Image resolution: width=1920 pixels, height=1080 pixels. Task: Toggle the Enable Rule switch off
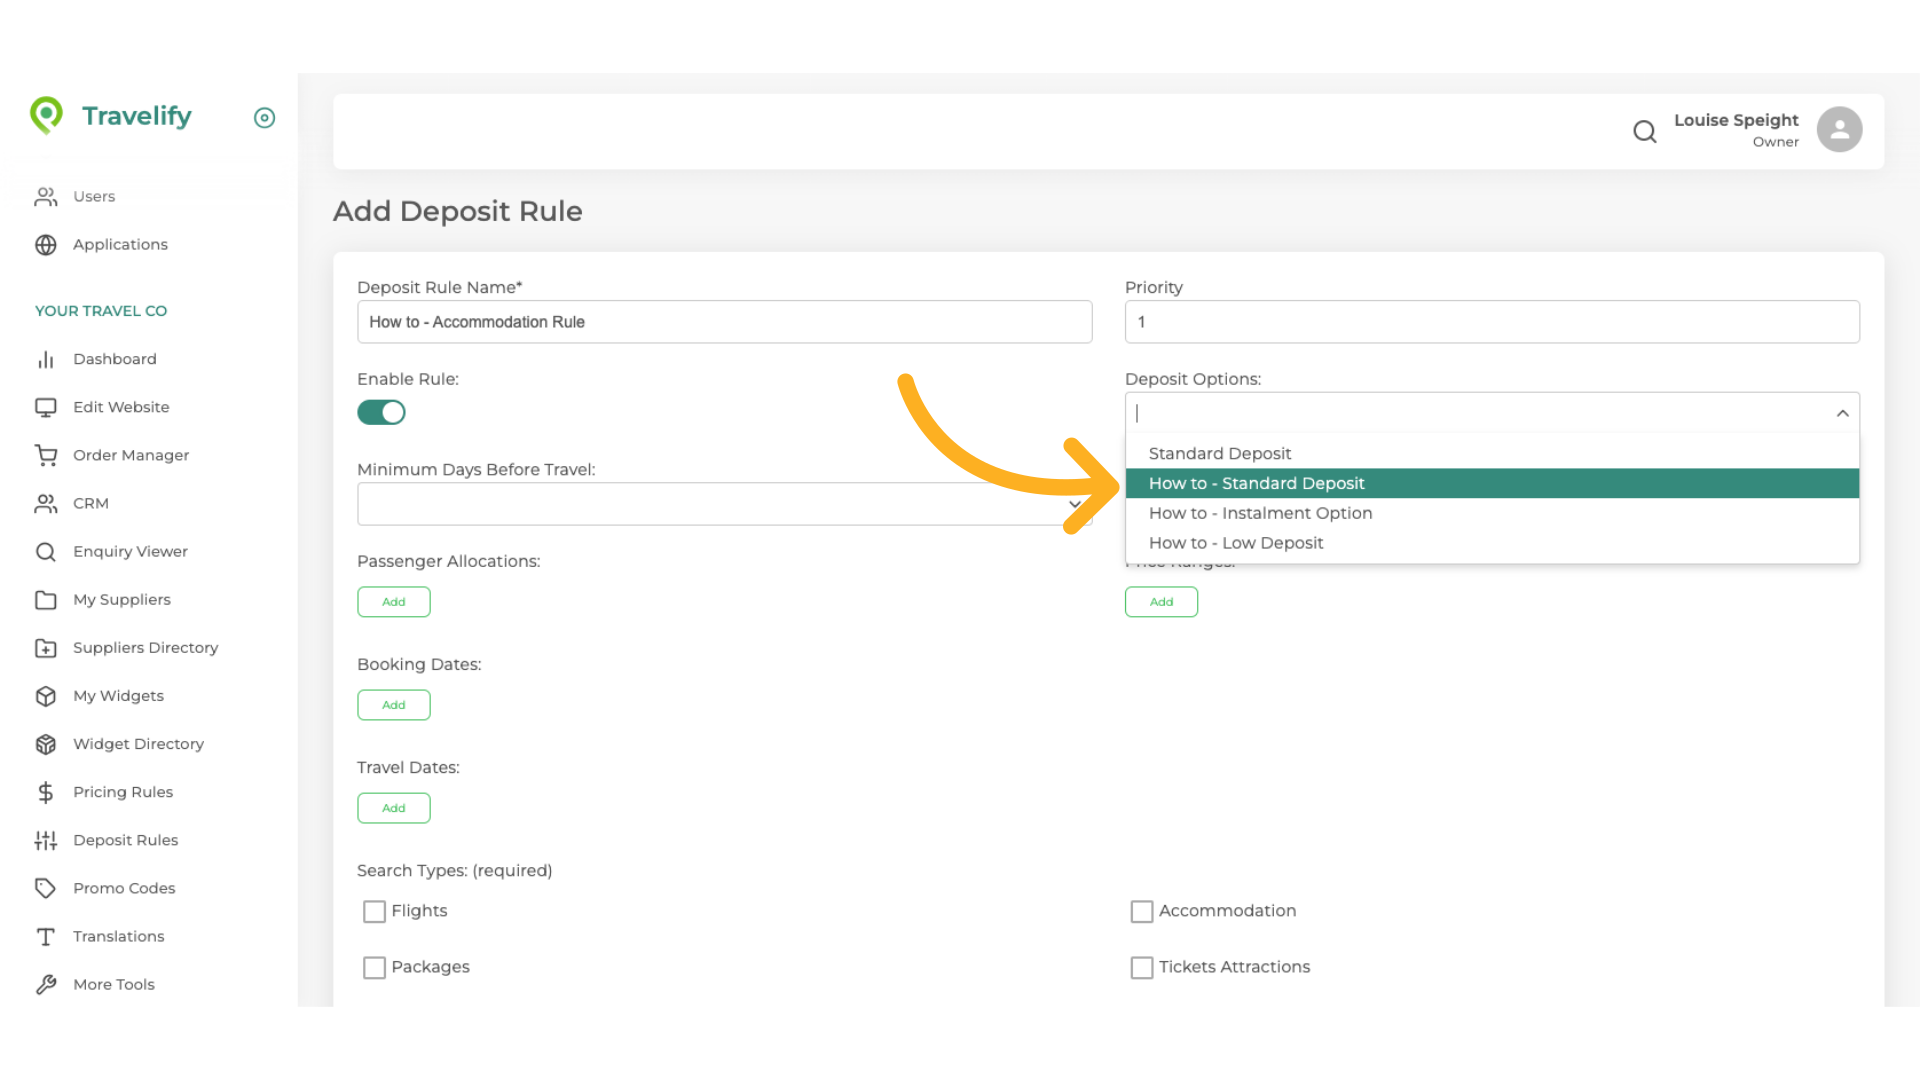(381, 412)
